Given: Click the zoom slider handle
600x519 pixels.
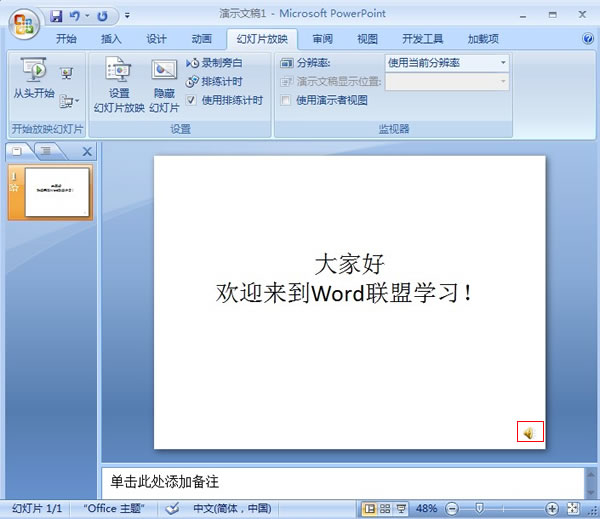Looking at the screenshot, I should [479, 509].
